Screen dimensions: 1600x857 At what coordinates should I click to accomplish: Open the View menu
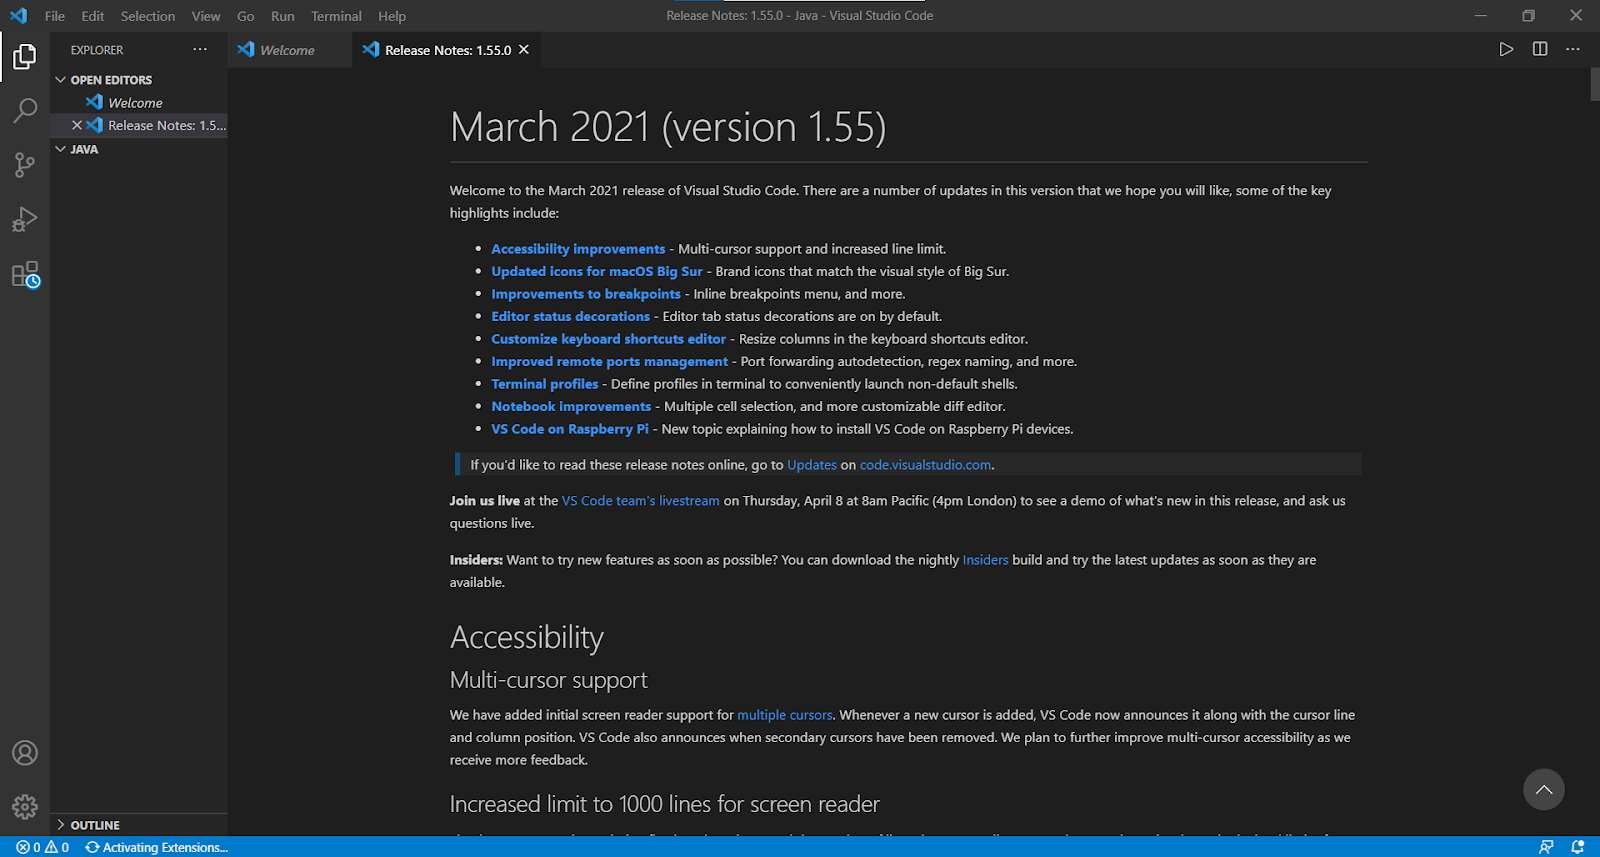206,16
